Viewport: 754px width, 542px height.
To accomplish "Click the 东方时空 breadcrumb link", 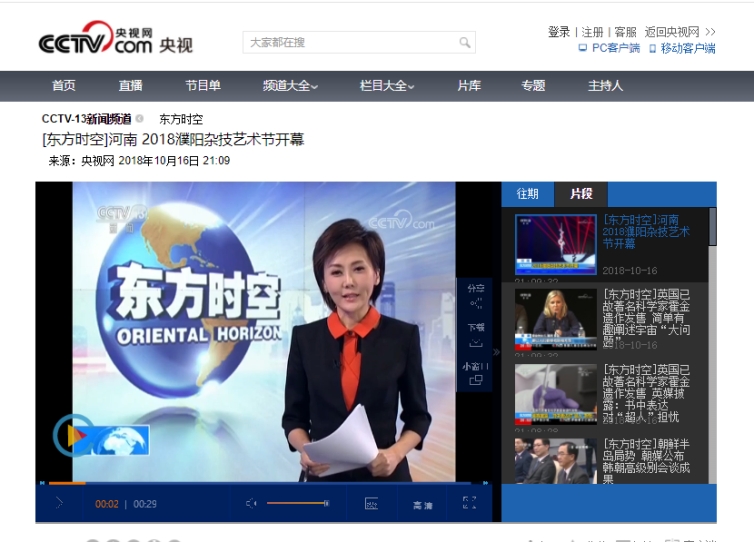I will [x=181, y=119].
